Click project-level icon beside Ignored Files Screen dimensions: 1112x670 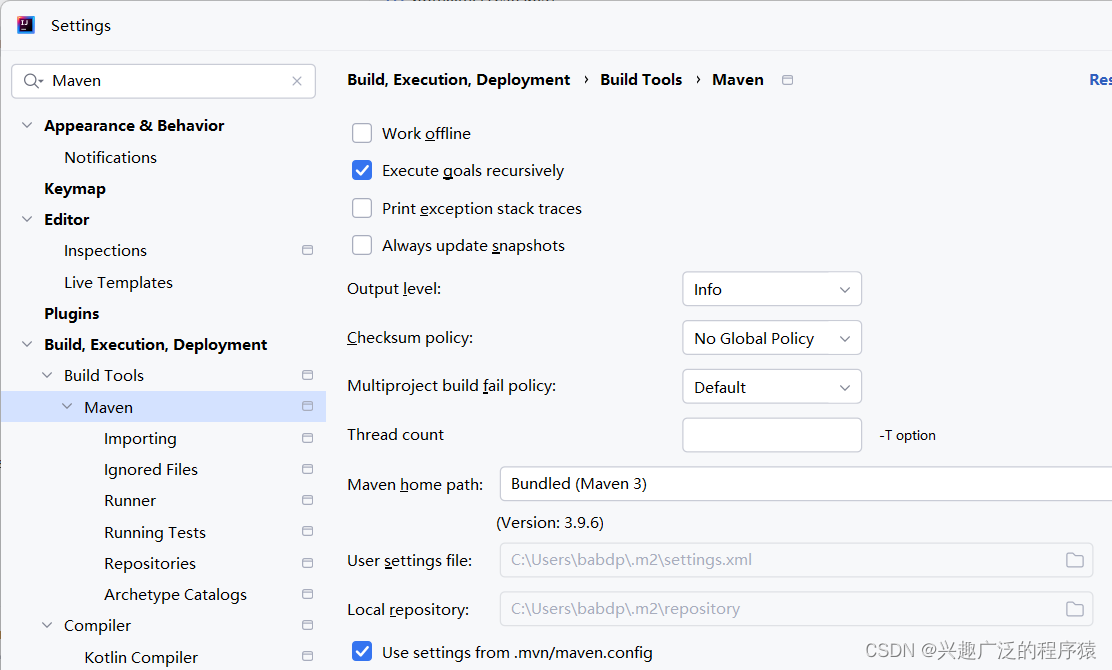tap(307, 469)
